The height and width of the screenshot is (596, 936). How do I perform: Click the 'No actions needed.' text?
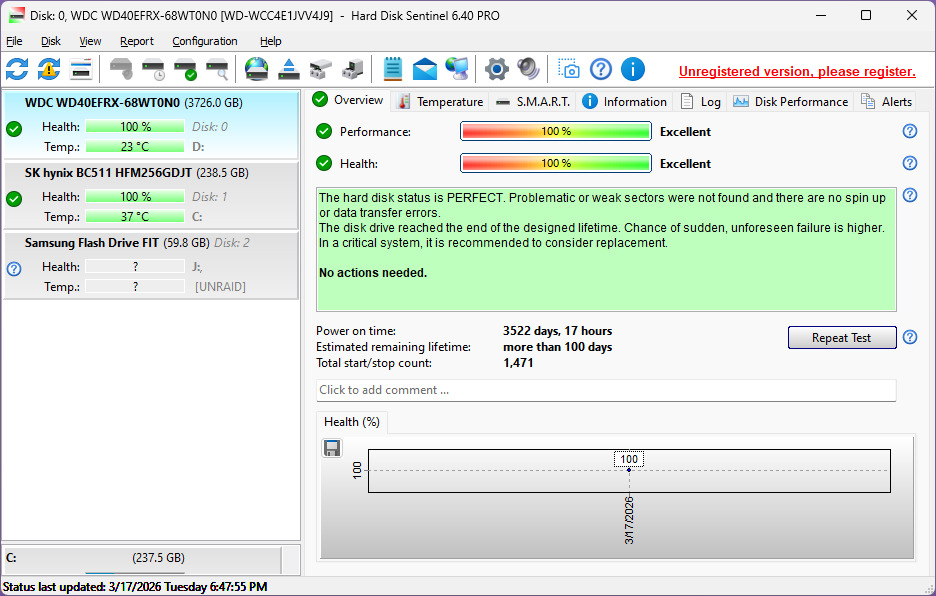click(x=373, y=273)
